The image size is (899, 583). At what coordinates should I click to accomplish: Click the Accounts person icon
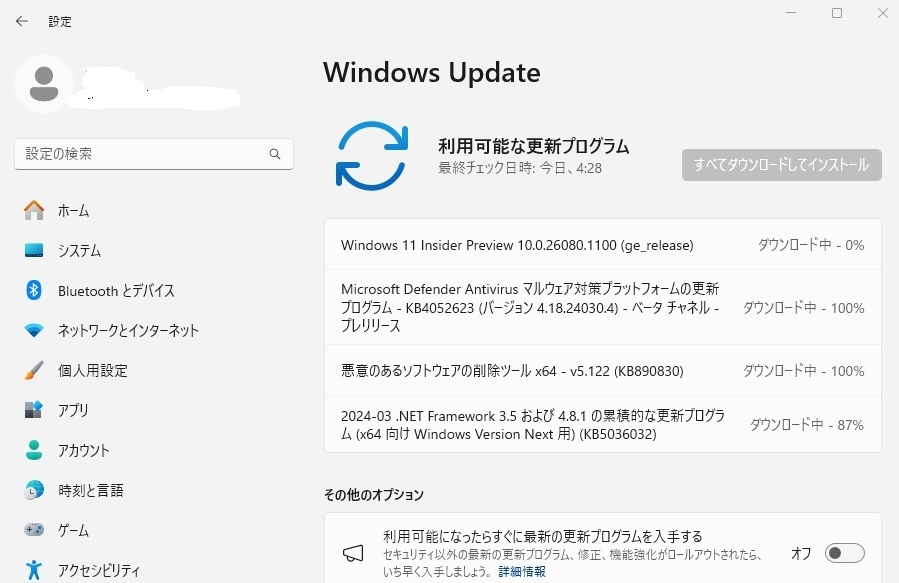pos(34,450)
